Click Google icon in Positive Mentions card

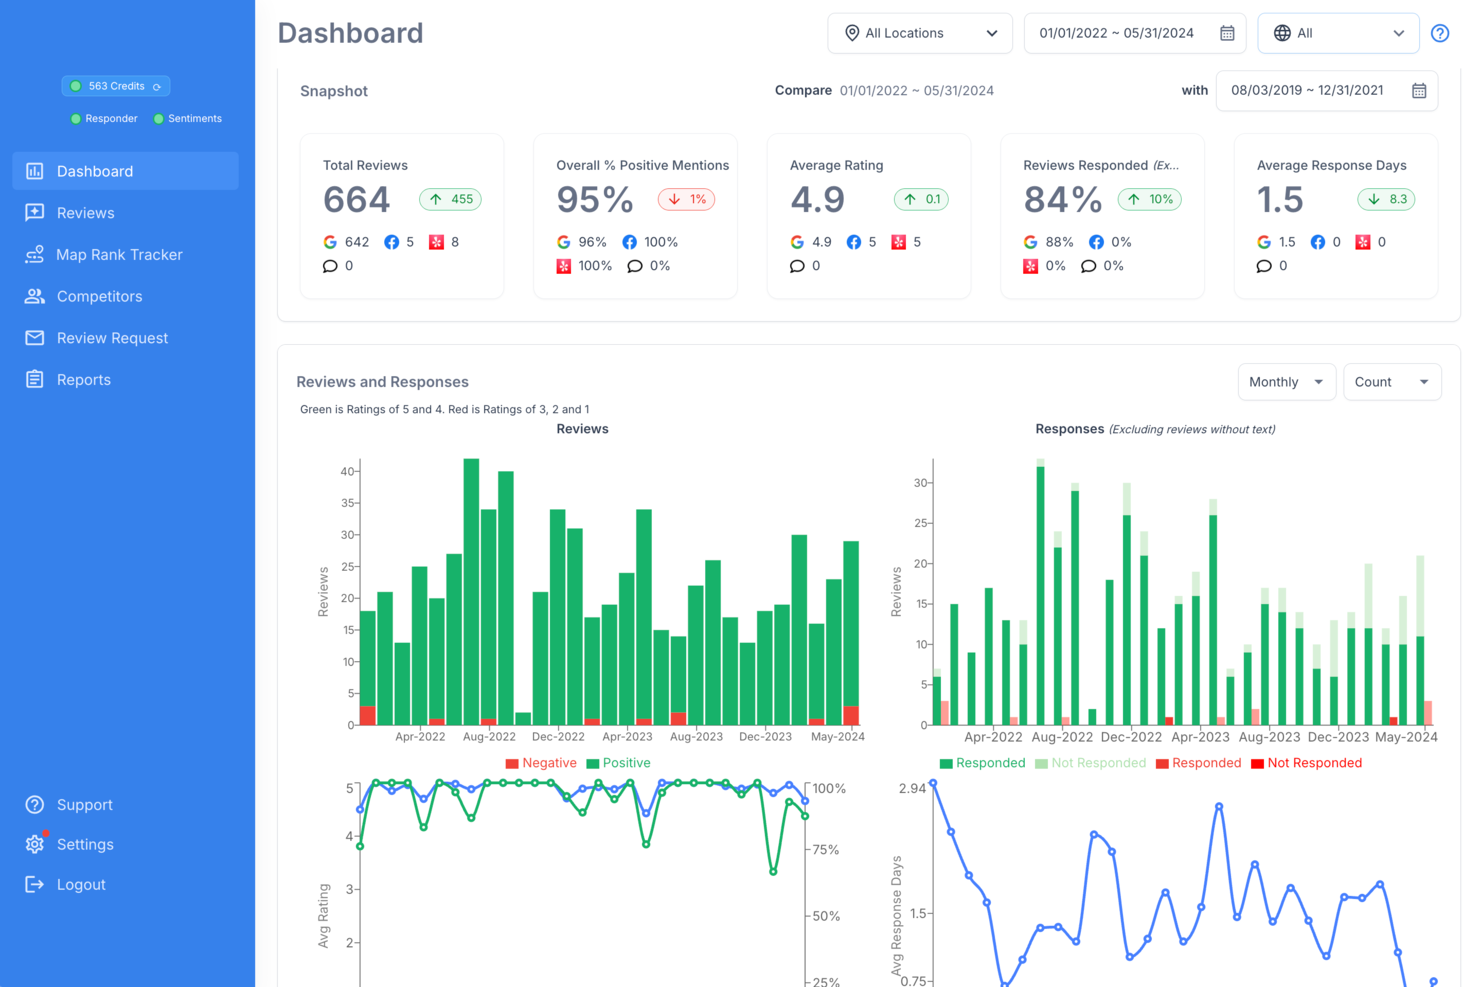(x=564, y=242)
